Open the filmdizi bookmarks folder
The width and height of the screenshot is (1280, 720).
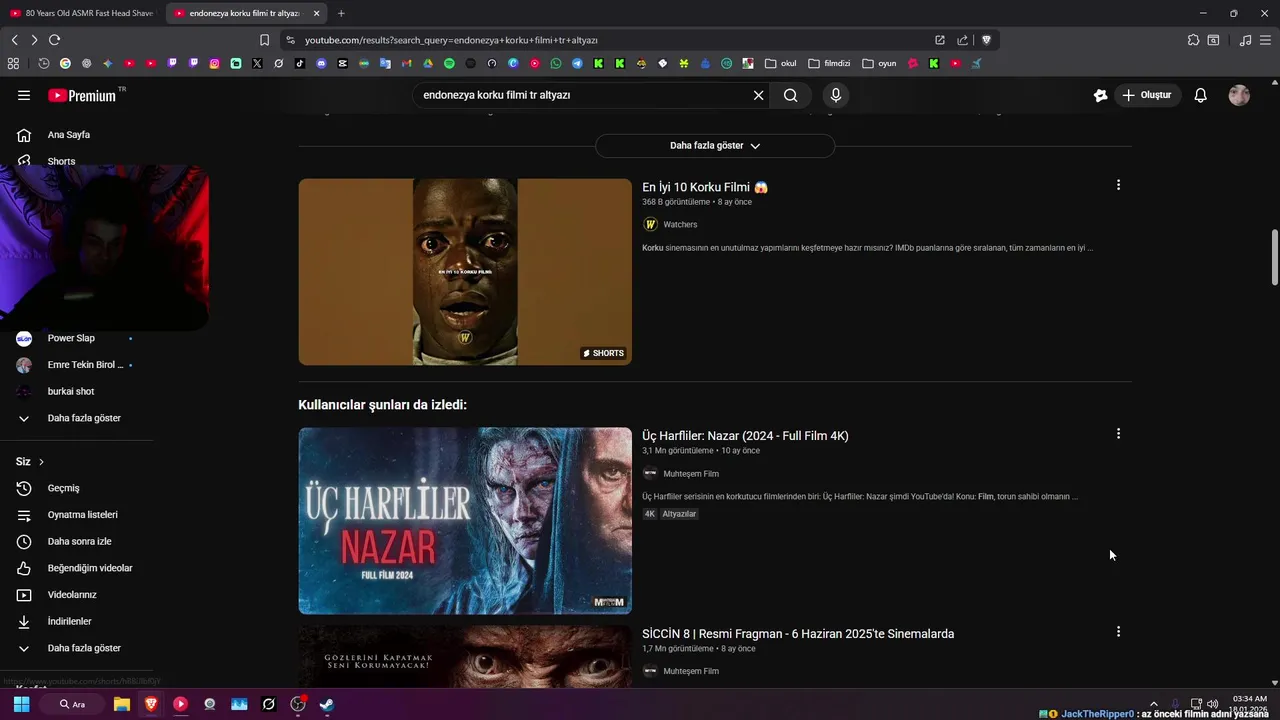(829, 63)
